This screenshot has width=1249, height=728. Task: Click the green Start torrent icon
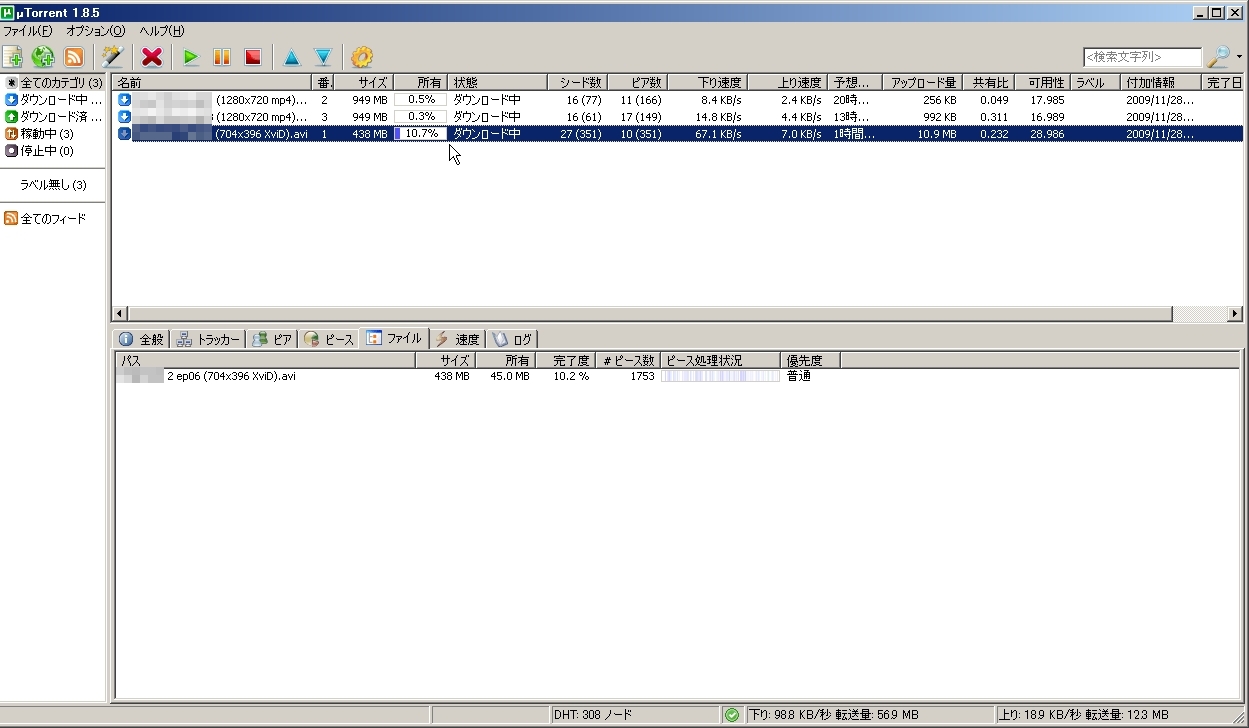(191, 57)
